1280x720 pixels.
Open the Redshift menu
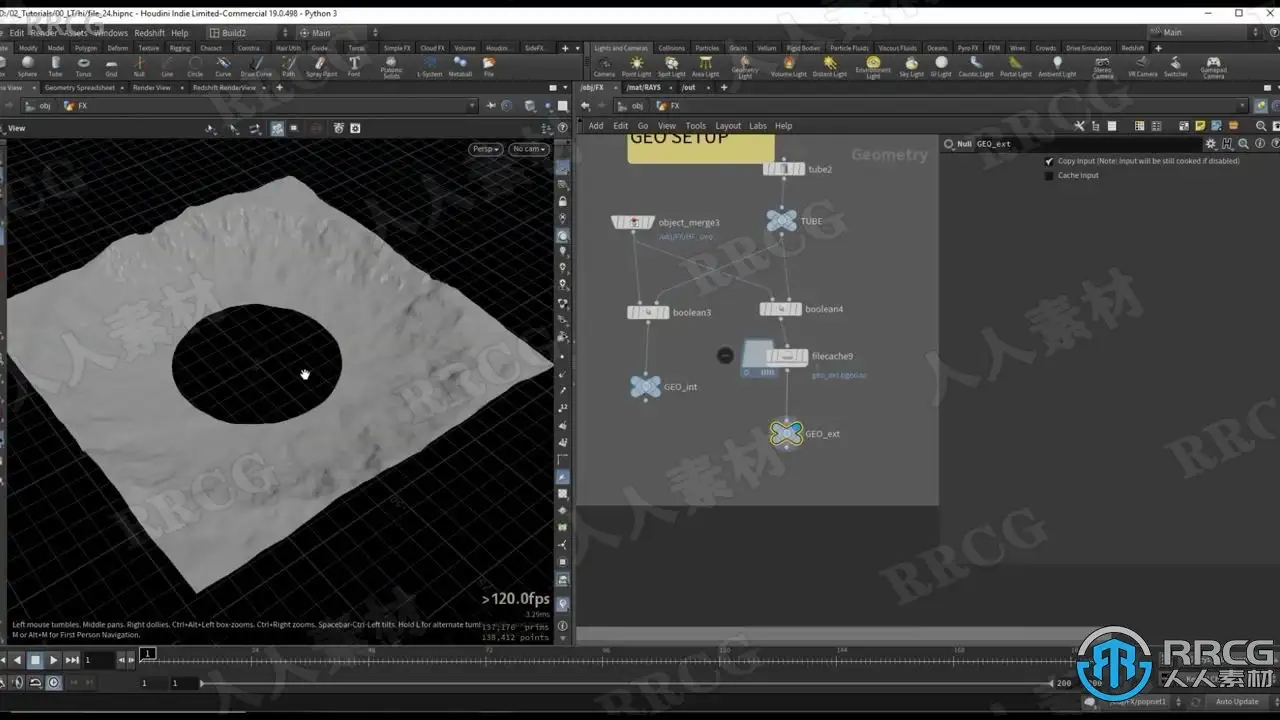(150, 33)
